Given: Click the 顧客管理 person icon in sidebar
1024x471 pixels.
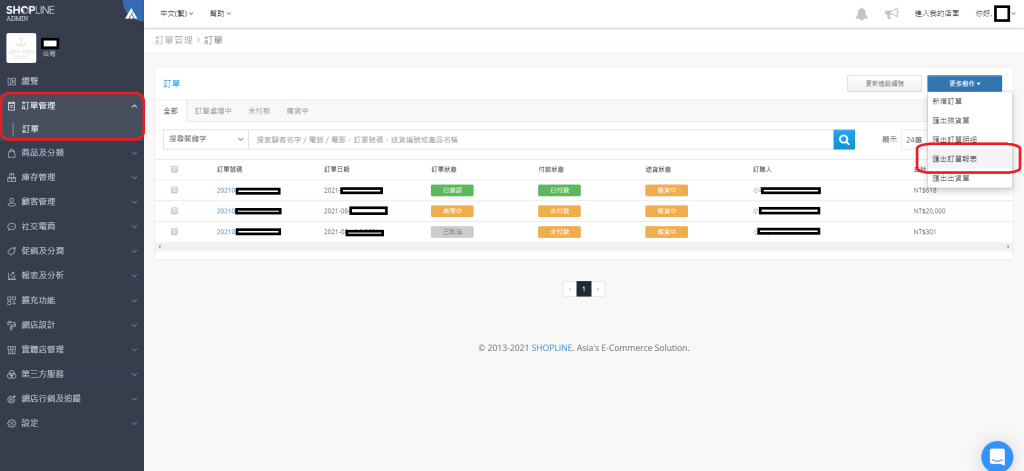Looking at the screenshot, I should click(x=11, y=202).
